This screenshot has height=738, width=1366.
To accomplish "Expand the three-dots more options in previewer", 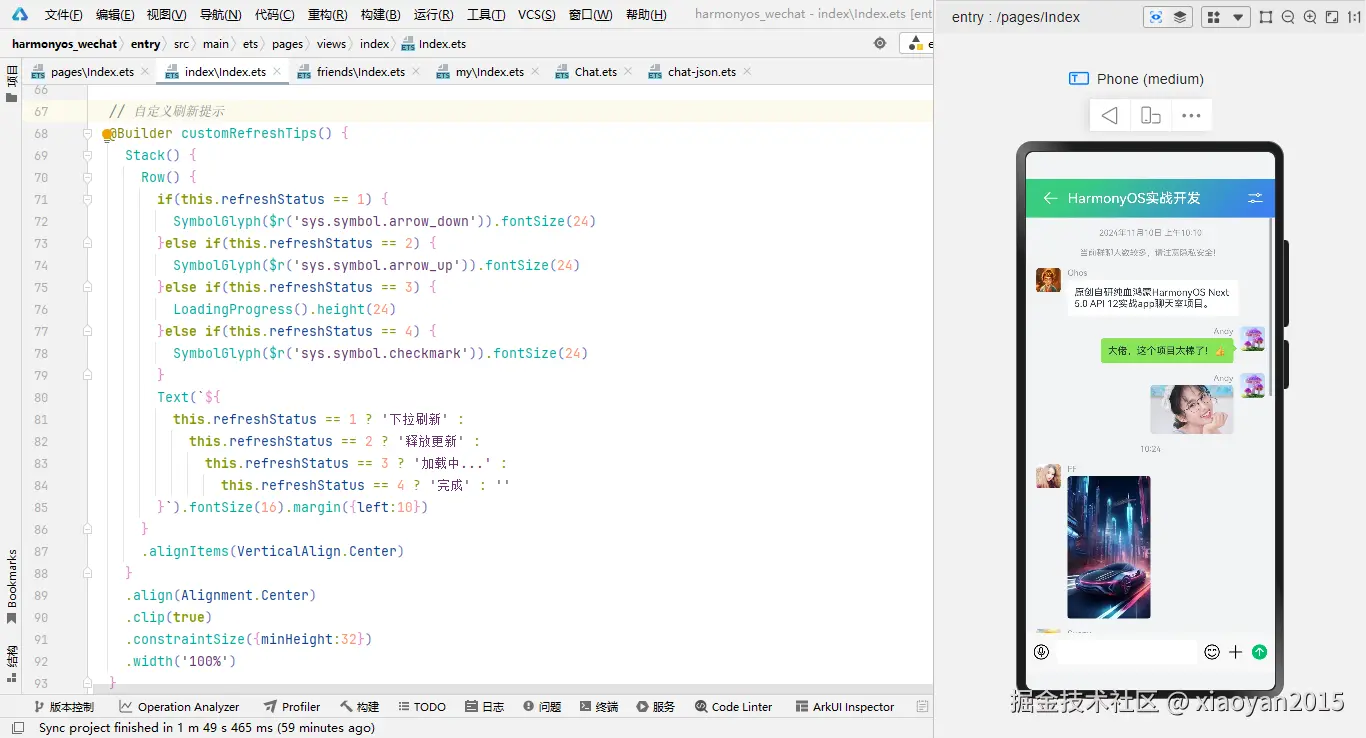I will pyautogui.click(x=1190, y=116).
